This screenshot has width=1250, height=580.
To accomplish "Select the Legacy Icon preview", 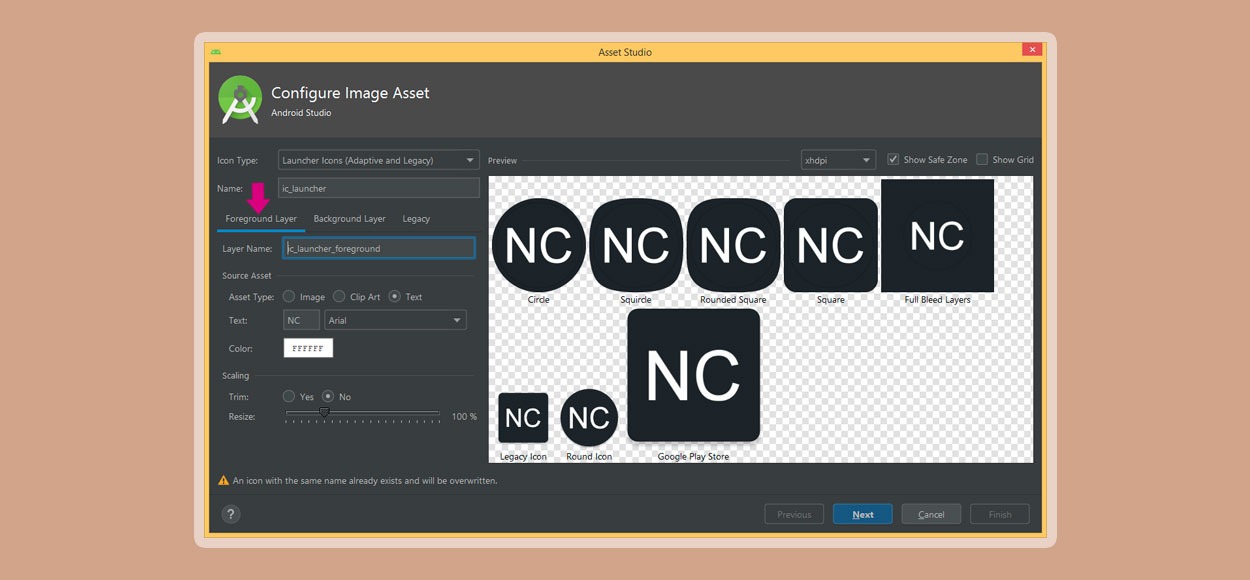I will click(x=523, y=418).
